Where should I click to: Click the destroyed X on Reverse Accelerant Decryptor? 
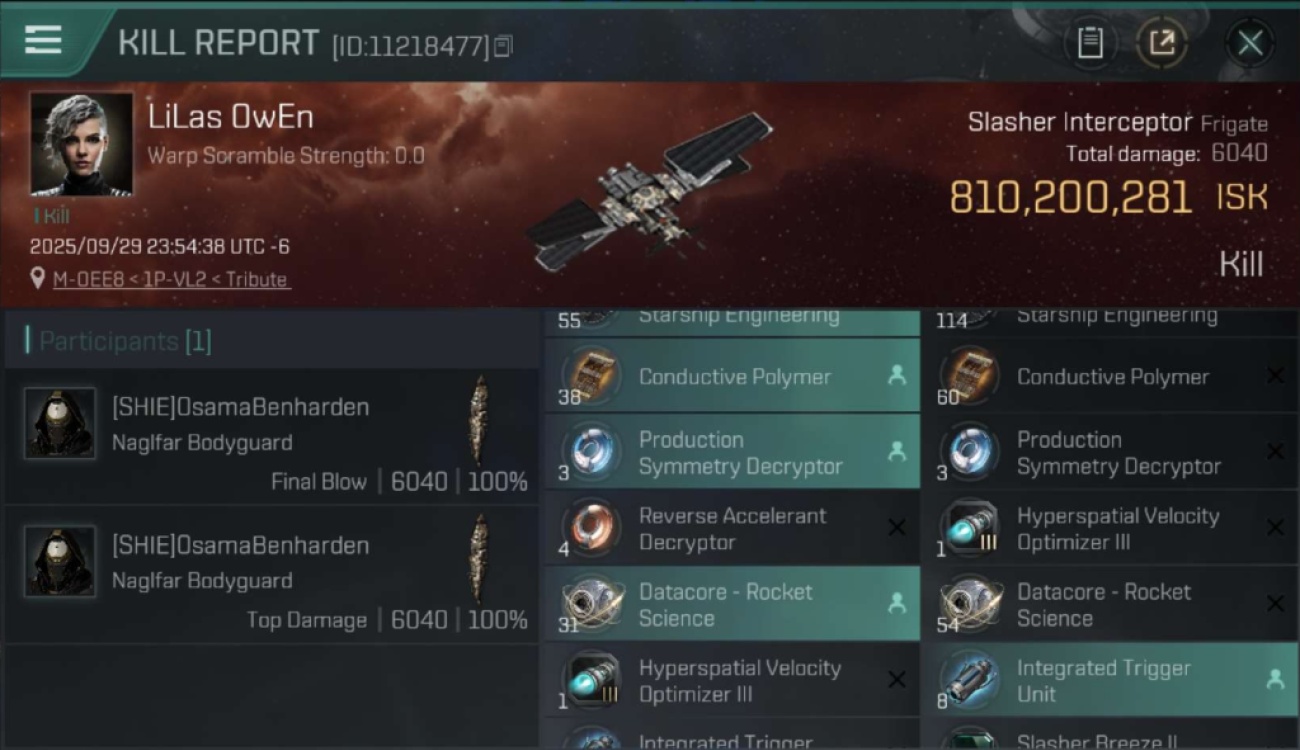pos(897,528)
